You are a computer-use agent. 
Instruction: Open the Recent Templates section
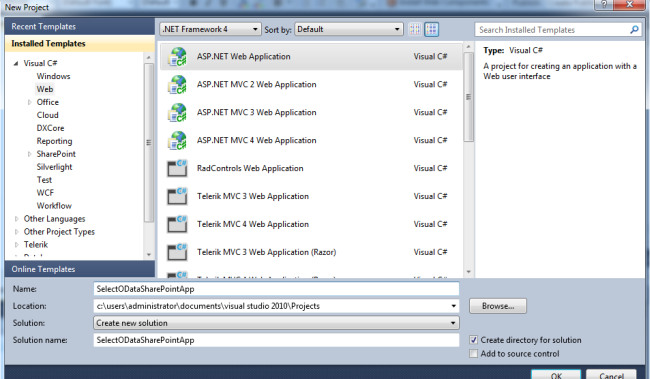[x=80, y=27]
